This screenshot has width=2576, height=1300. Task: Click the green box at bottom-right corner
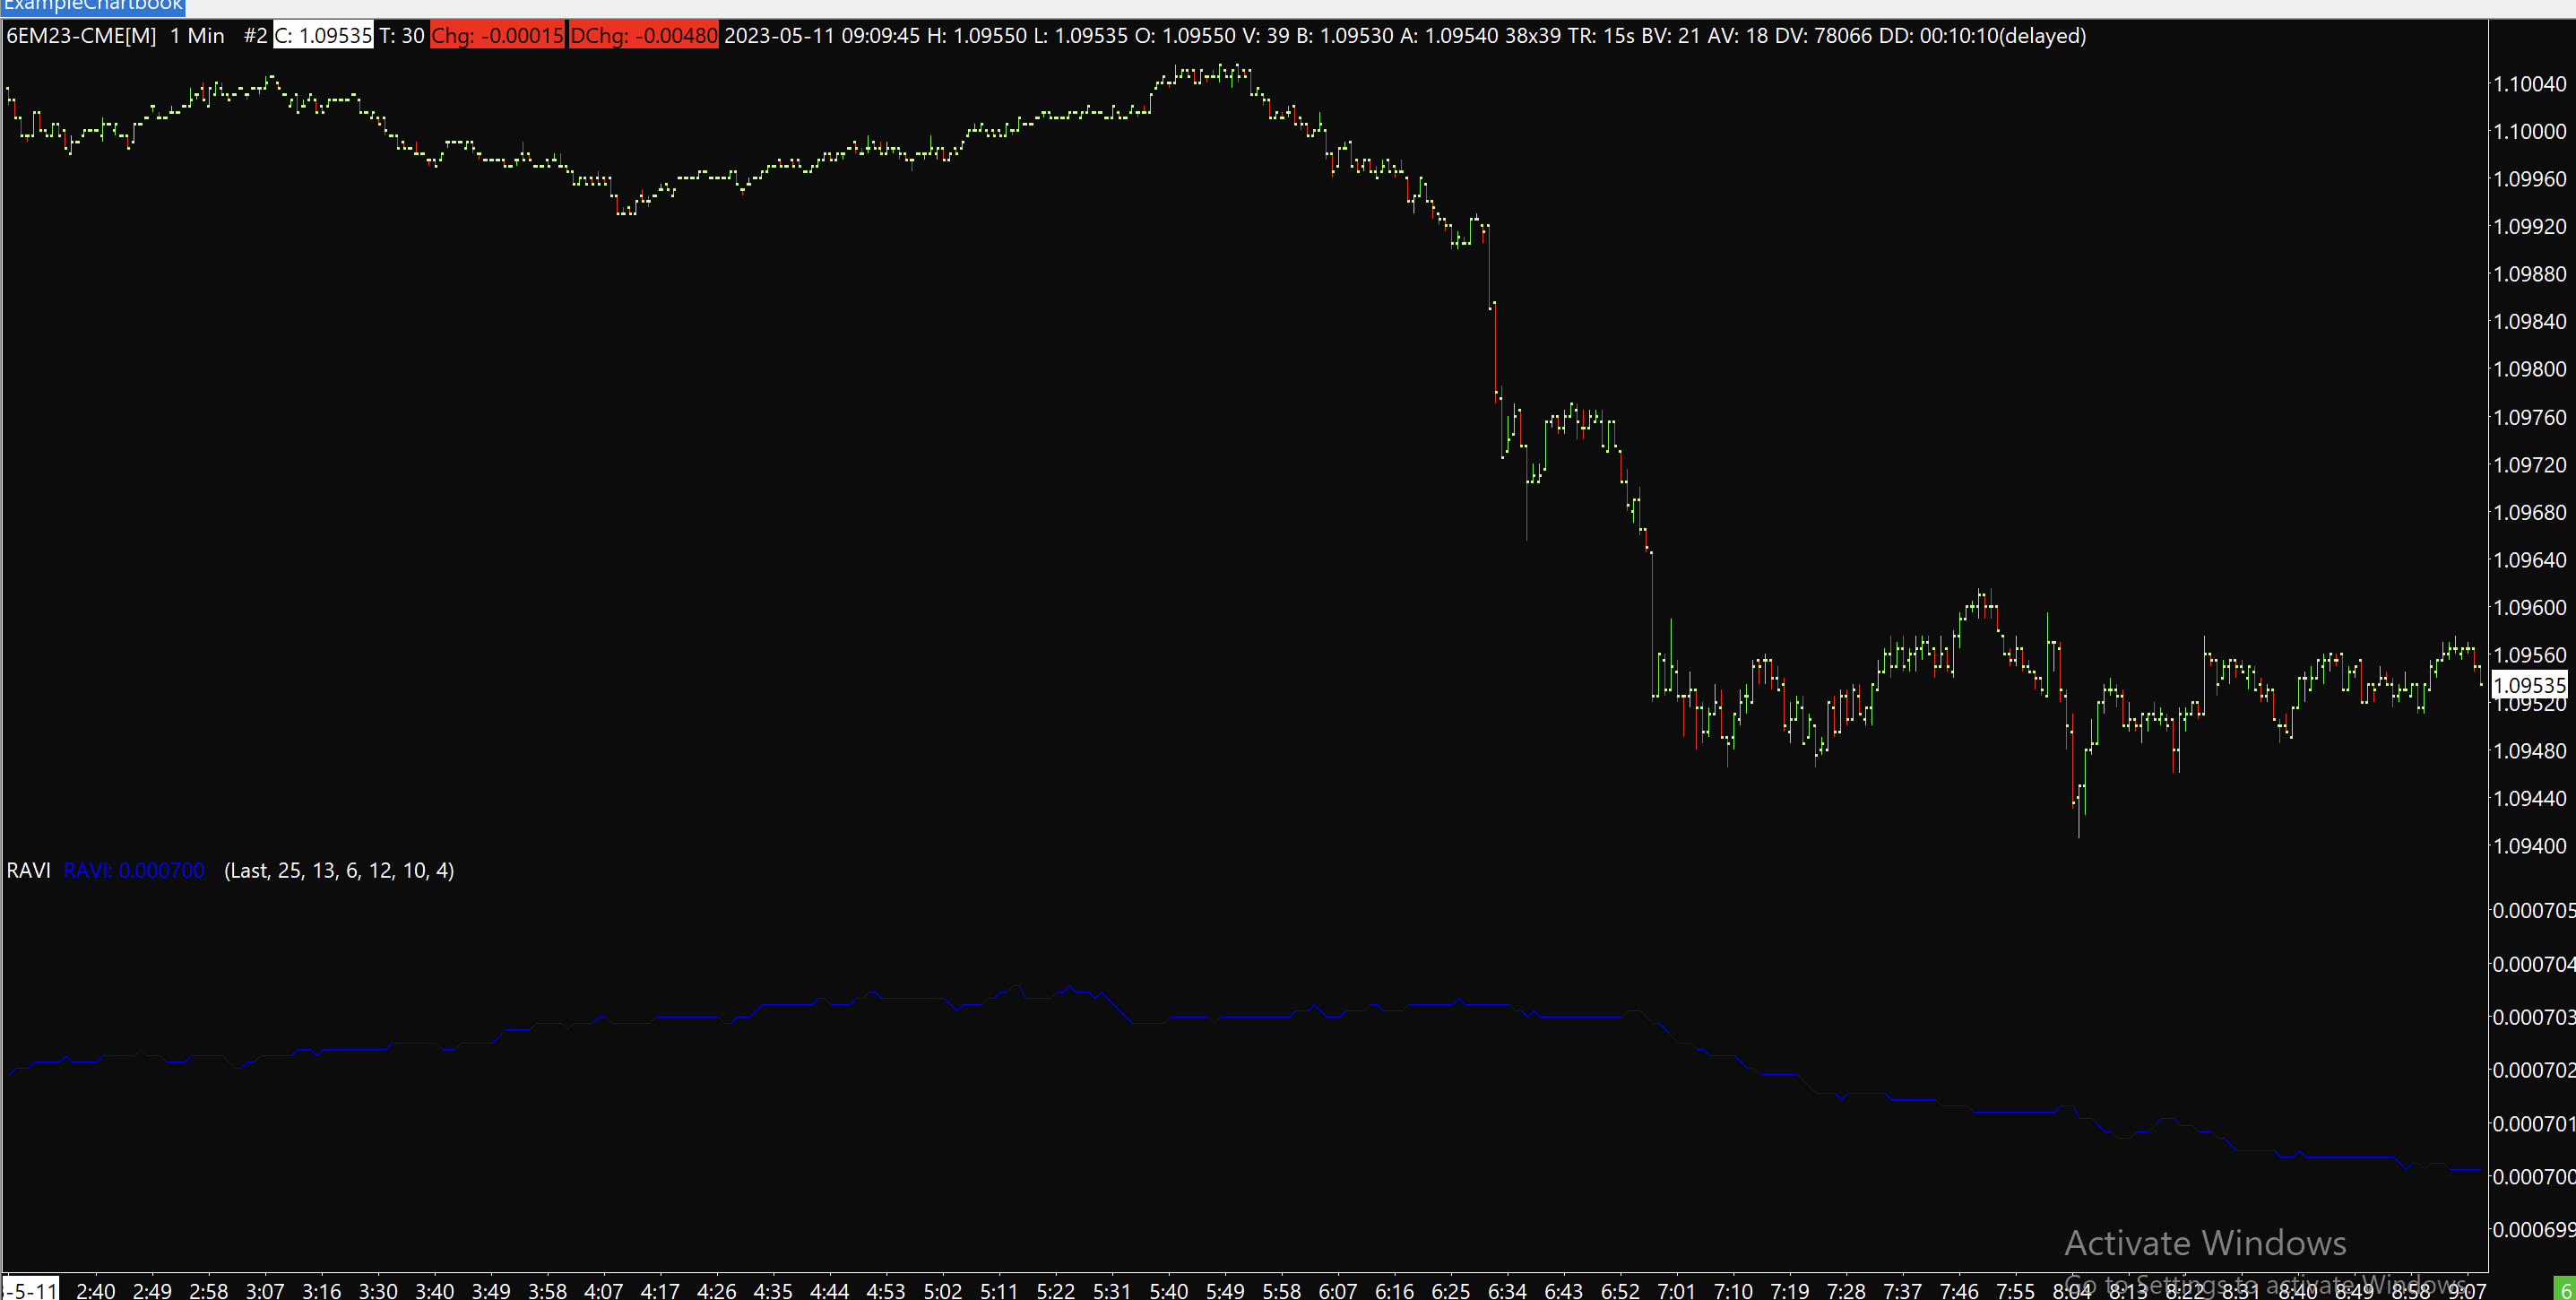pyautogui.click(x=2565, y=1289)
